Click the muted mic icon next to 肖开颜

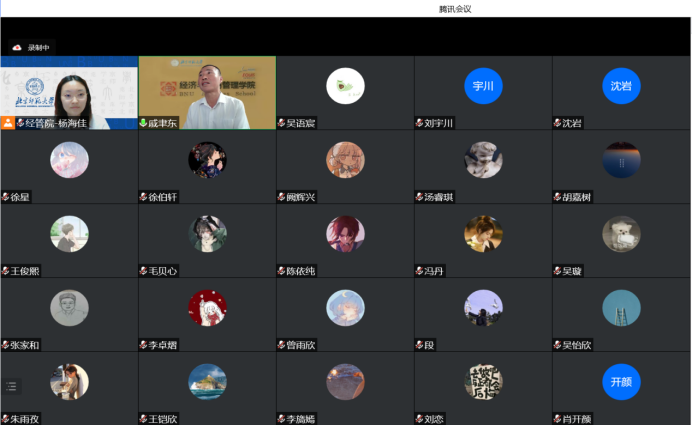pos(557,419)
